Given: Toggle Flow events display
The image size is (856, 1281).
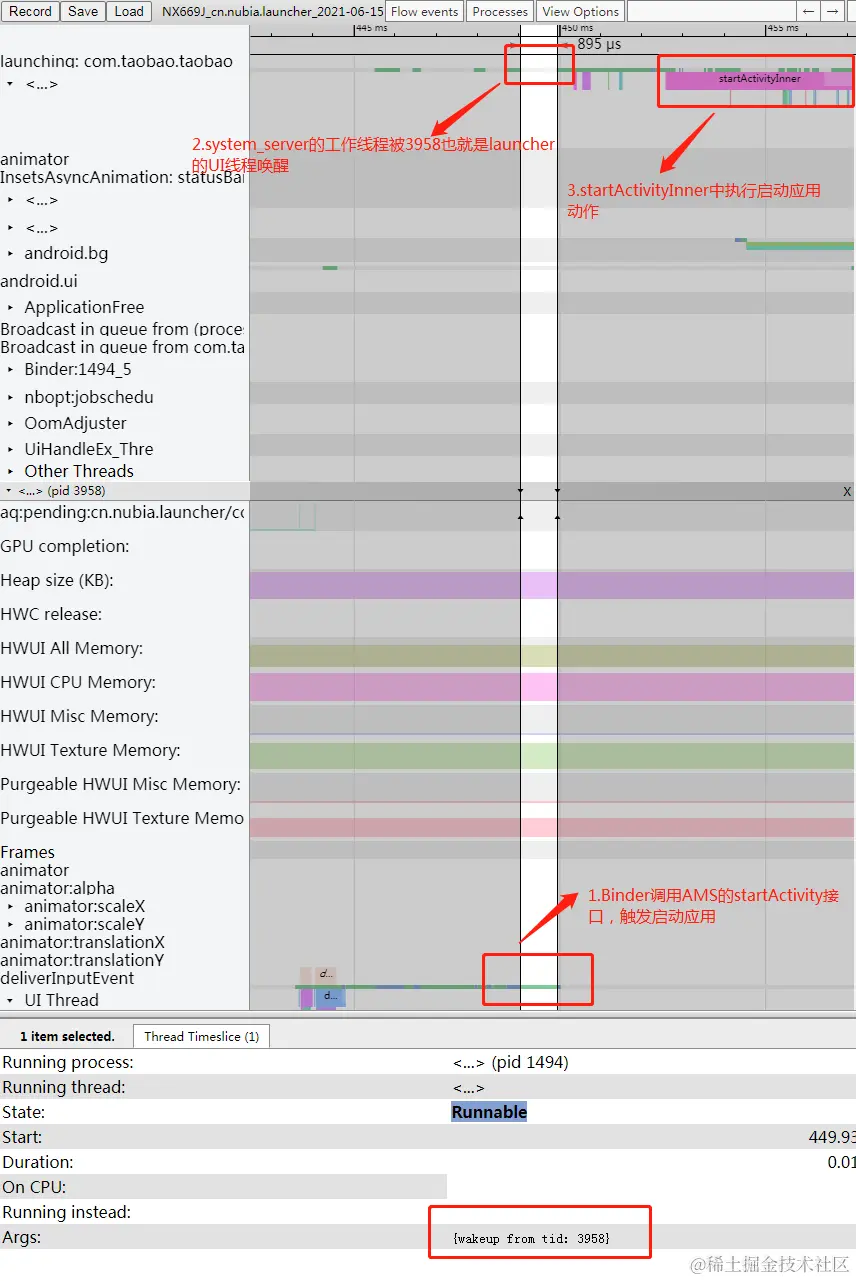Looking at the screenshot, I should [x=425, y=11].
